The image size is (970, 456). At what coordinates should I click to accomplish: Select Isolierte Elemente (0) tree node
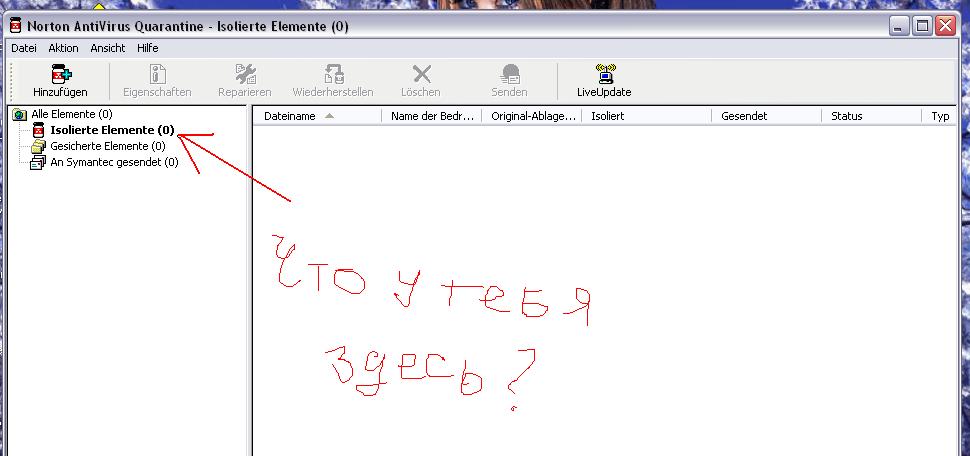[113, 131]
